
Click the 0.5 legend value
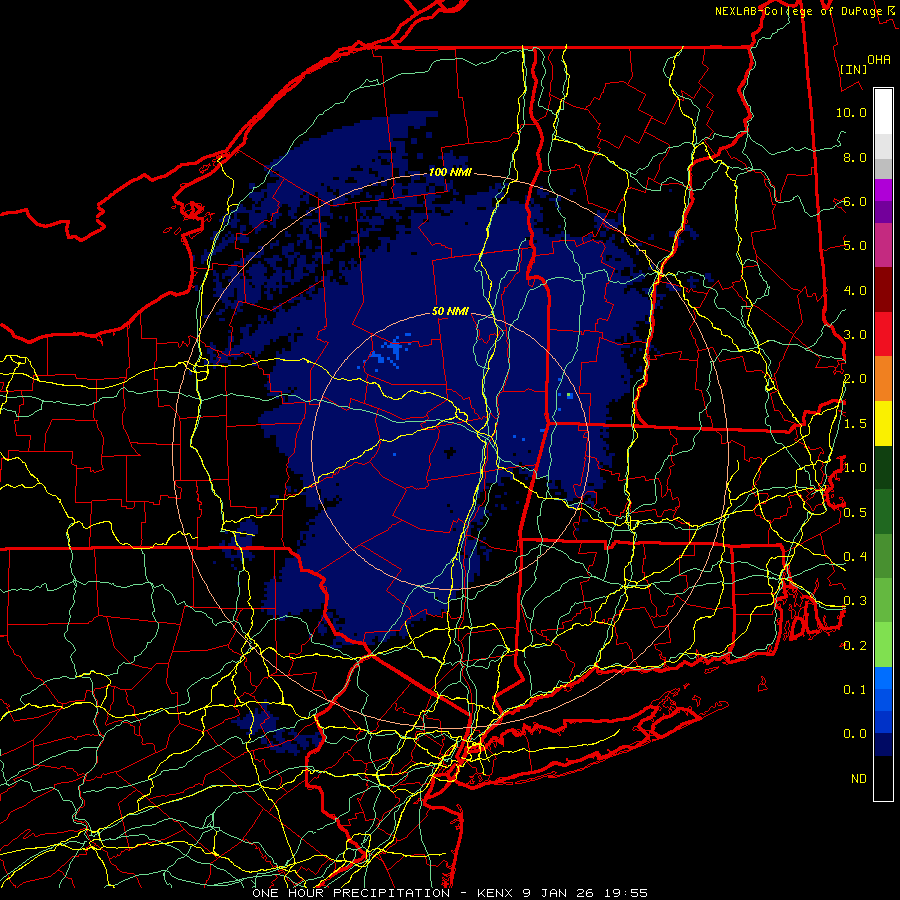coord(855,512)
